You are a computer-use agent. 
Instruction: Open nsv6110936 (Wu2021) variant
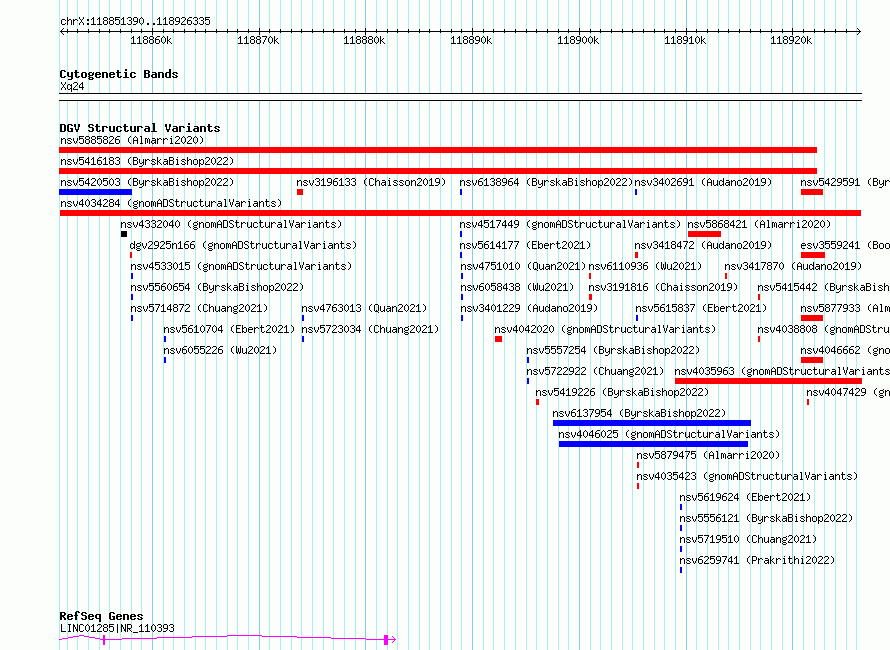[x=645, y=266]
